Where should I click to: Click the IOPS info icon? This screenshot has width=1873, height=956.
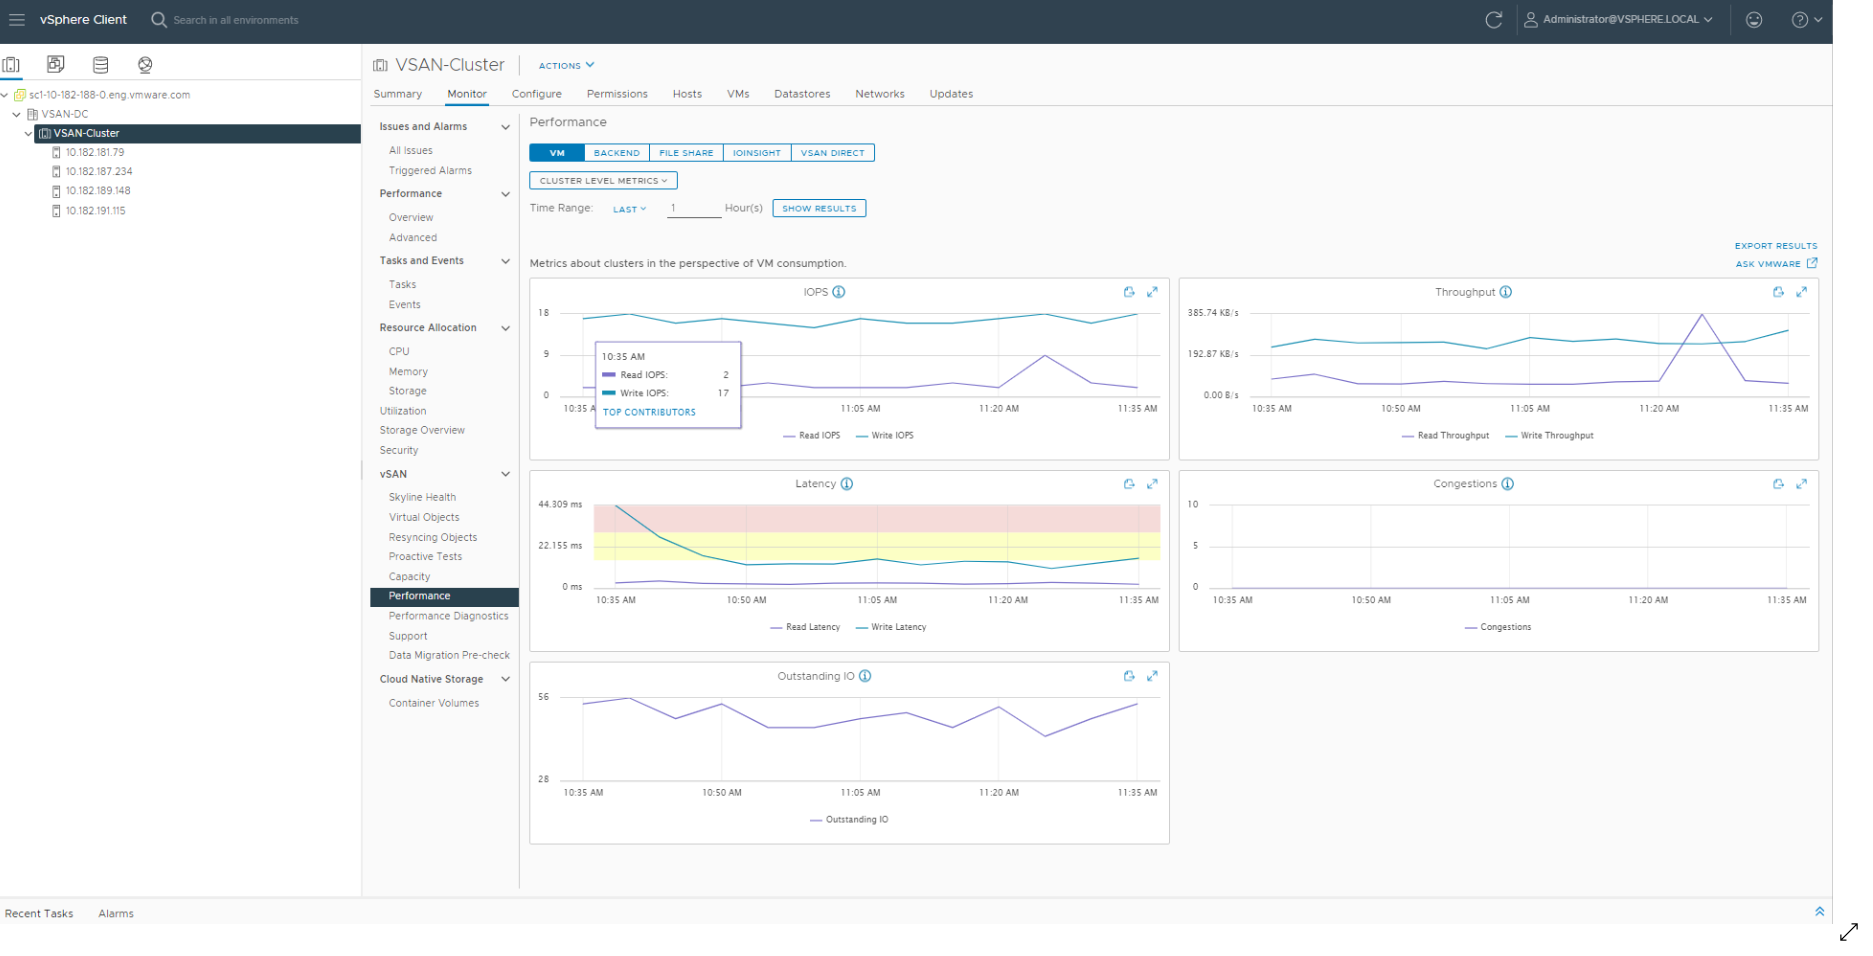[839, 292]
